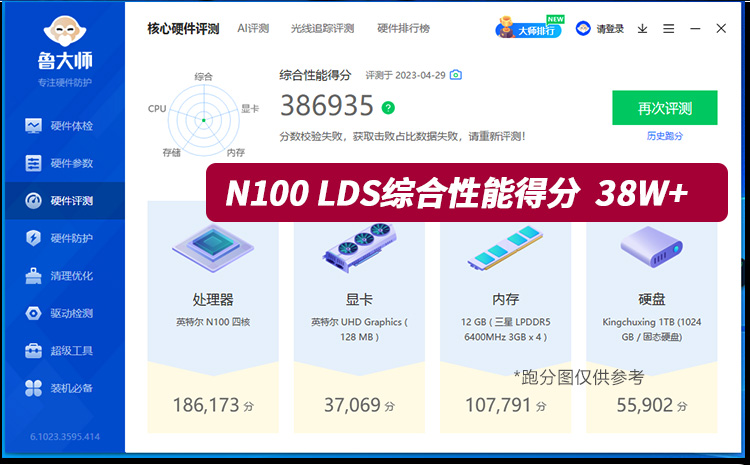Select 硬件评测 in the sidebar

point(65,200)
